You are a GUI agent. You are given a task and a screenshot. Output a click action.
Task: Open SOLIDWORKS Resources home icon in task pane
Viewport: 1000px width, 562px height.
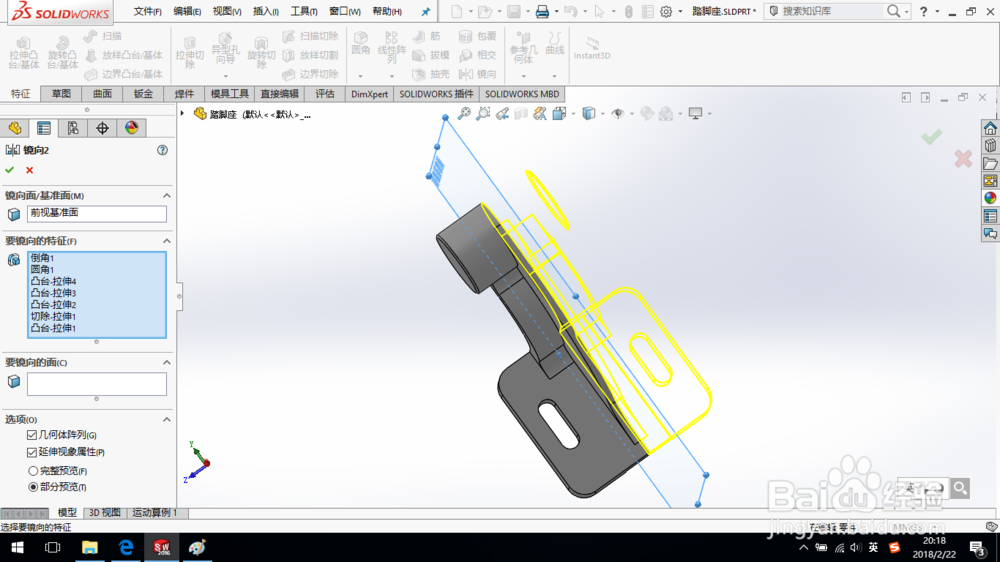(990, 128)
